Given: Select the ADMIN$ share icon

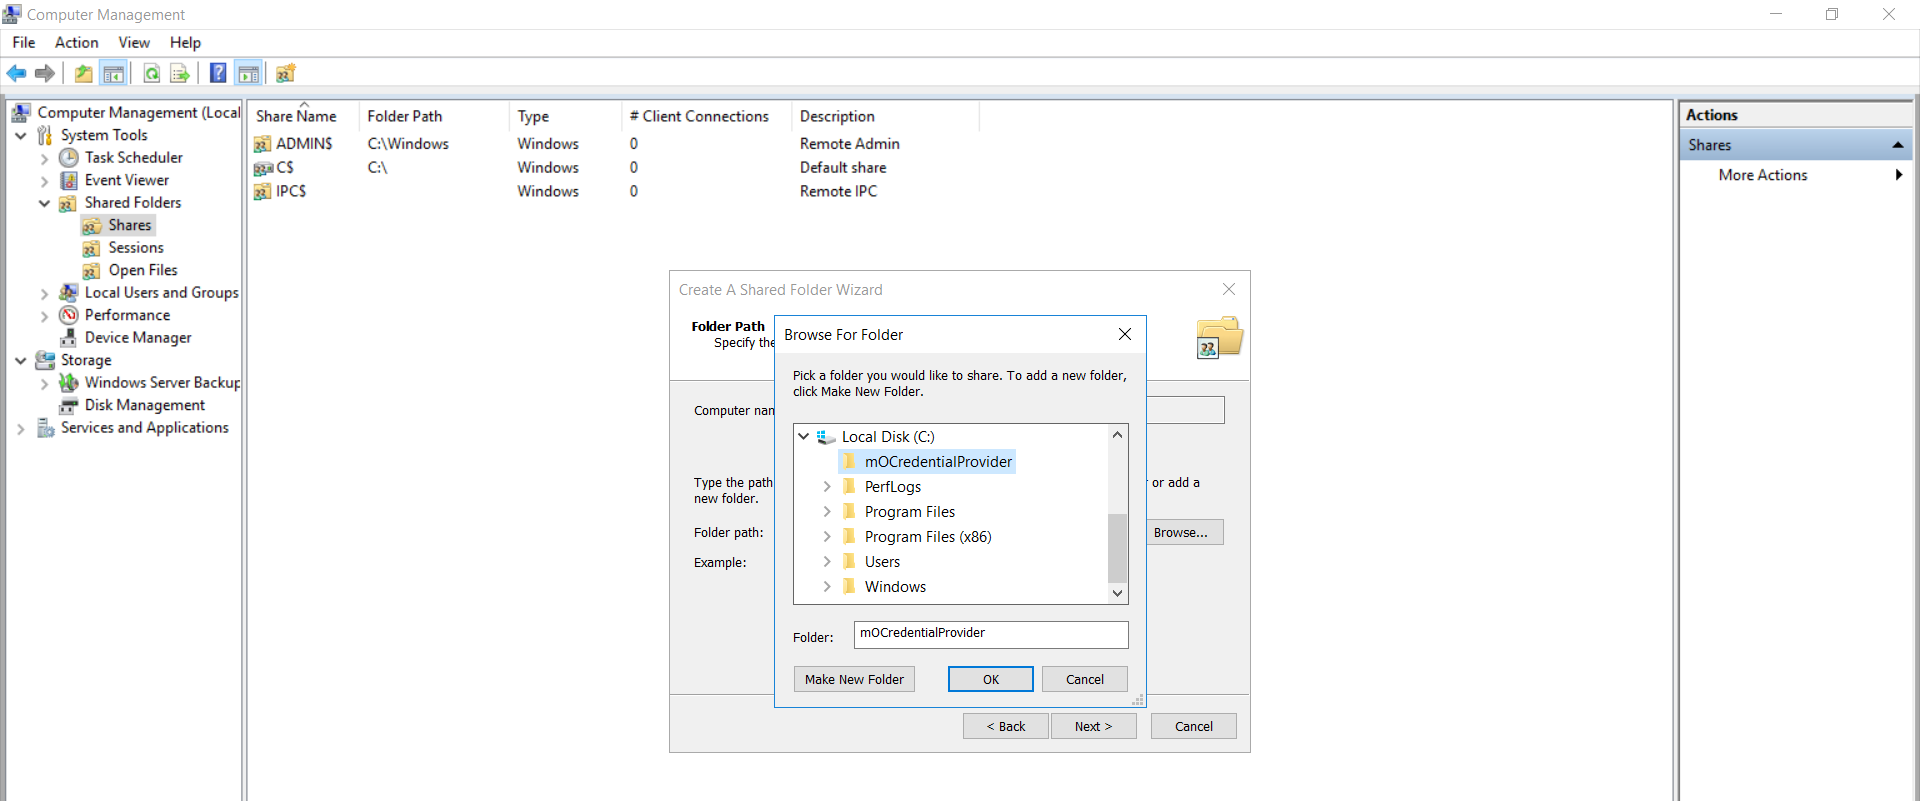Looking at the screenshot, I should (263, 144).
